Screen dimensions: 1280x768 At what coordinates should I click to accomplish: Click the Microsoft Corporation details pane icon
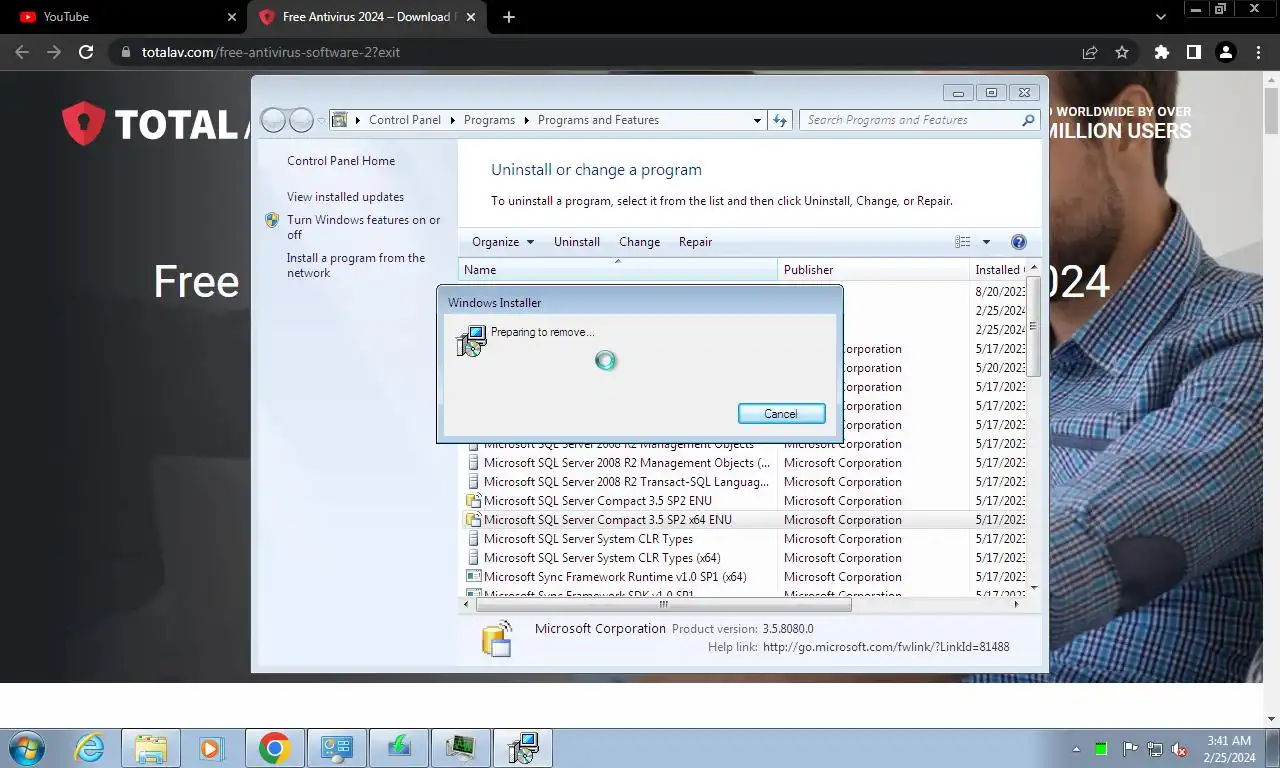click(x=497, y=638)
